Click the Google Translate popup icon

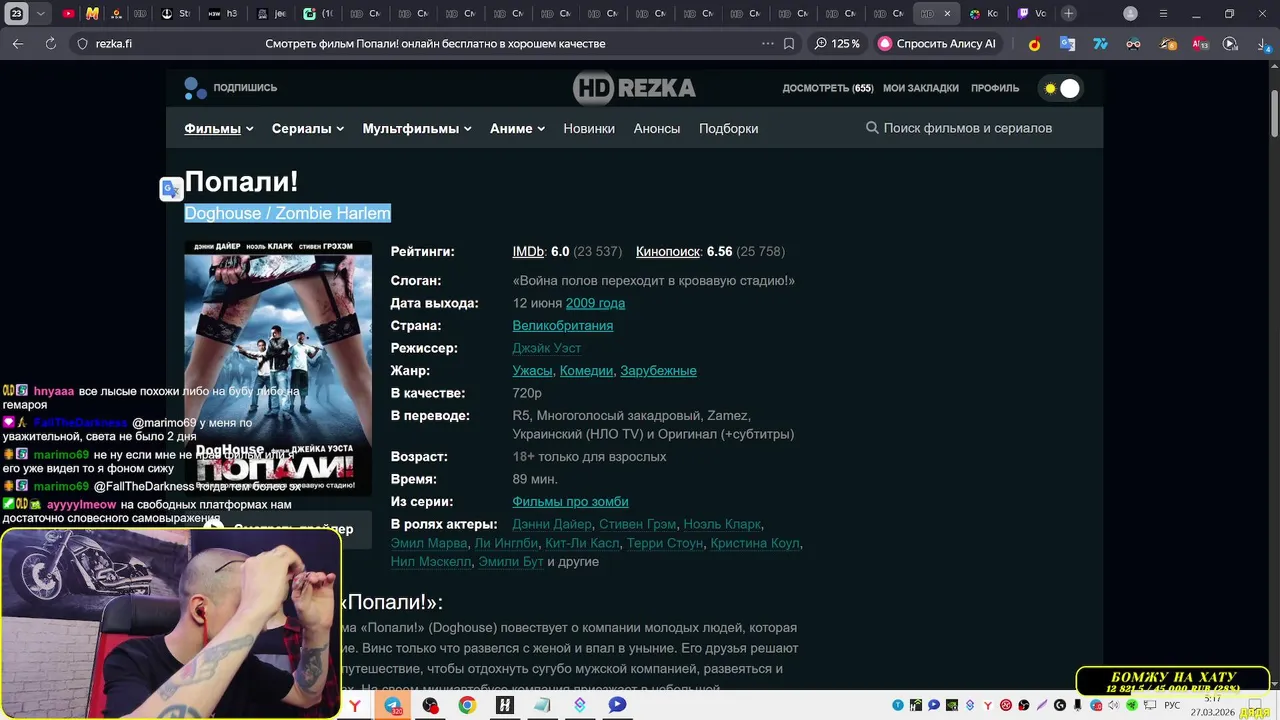pyautogui.click(x=171, y=189)
